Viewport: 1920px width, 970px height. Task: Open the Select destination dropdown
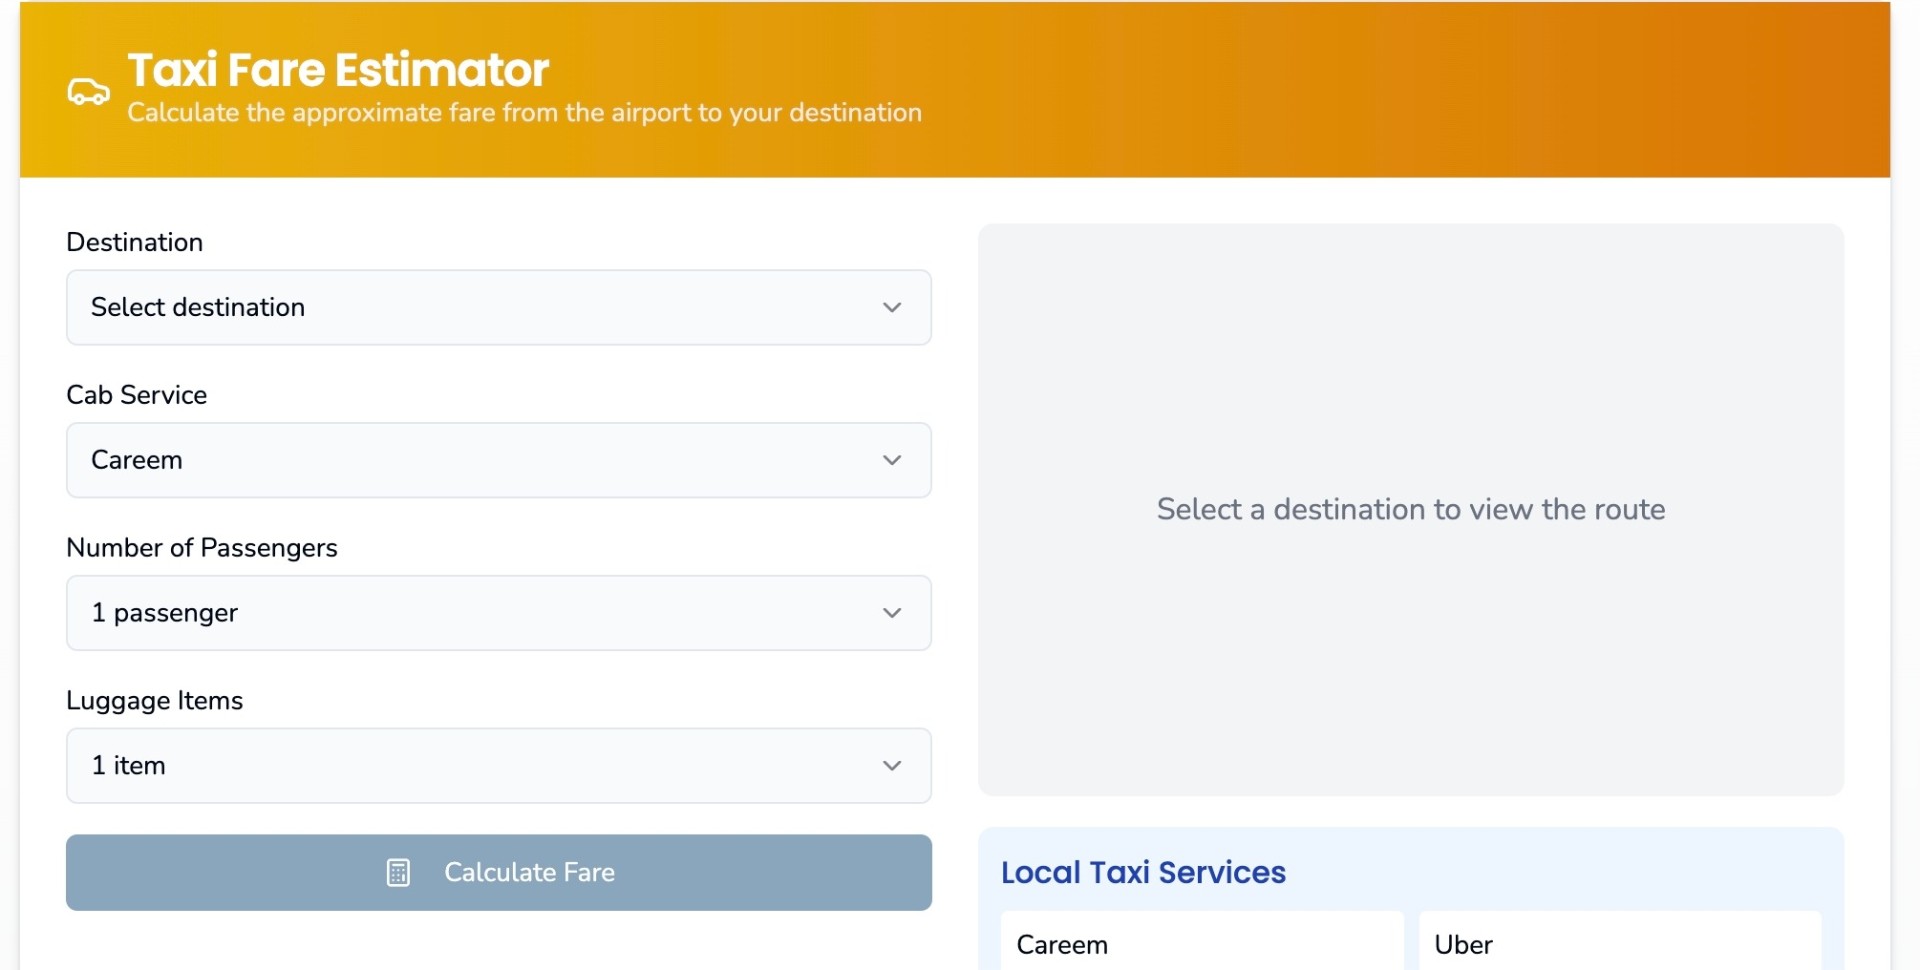coord(498,308)
